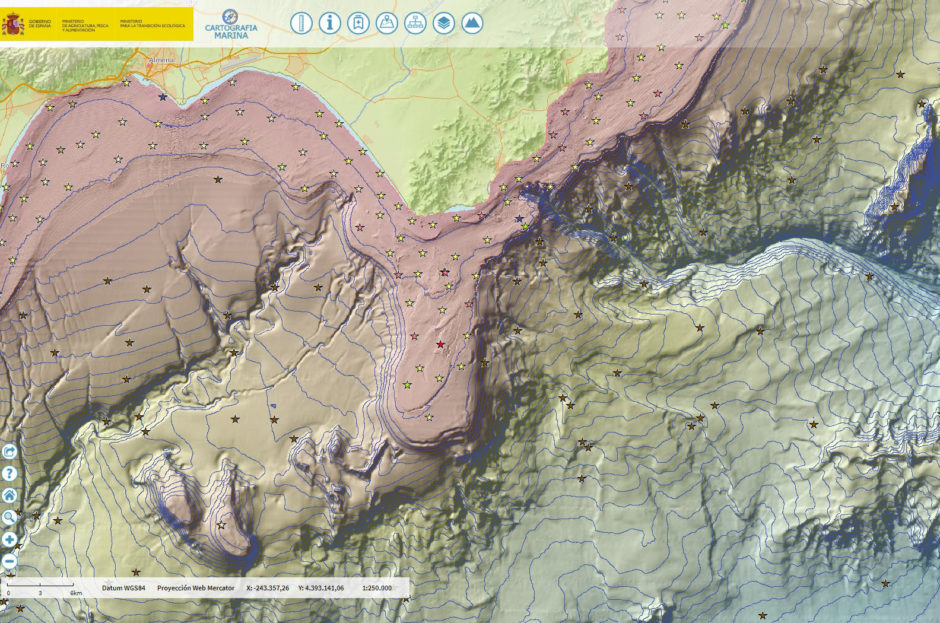
Task: Click the Datum WGS84 label
Action: (122, 588)
